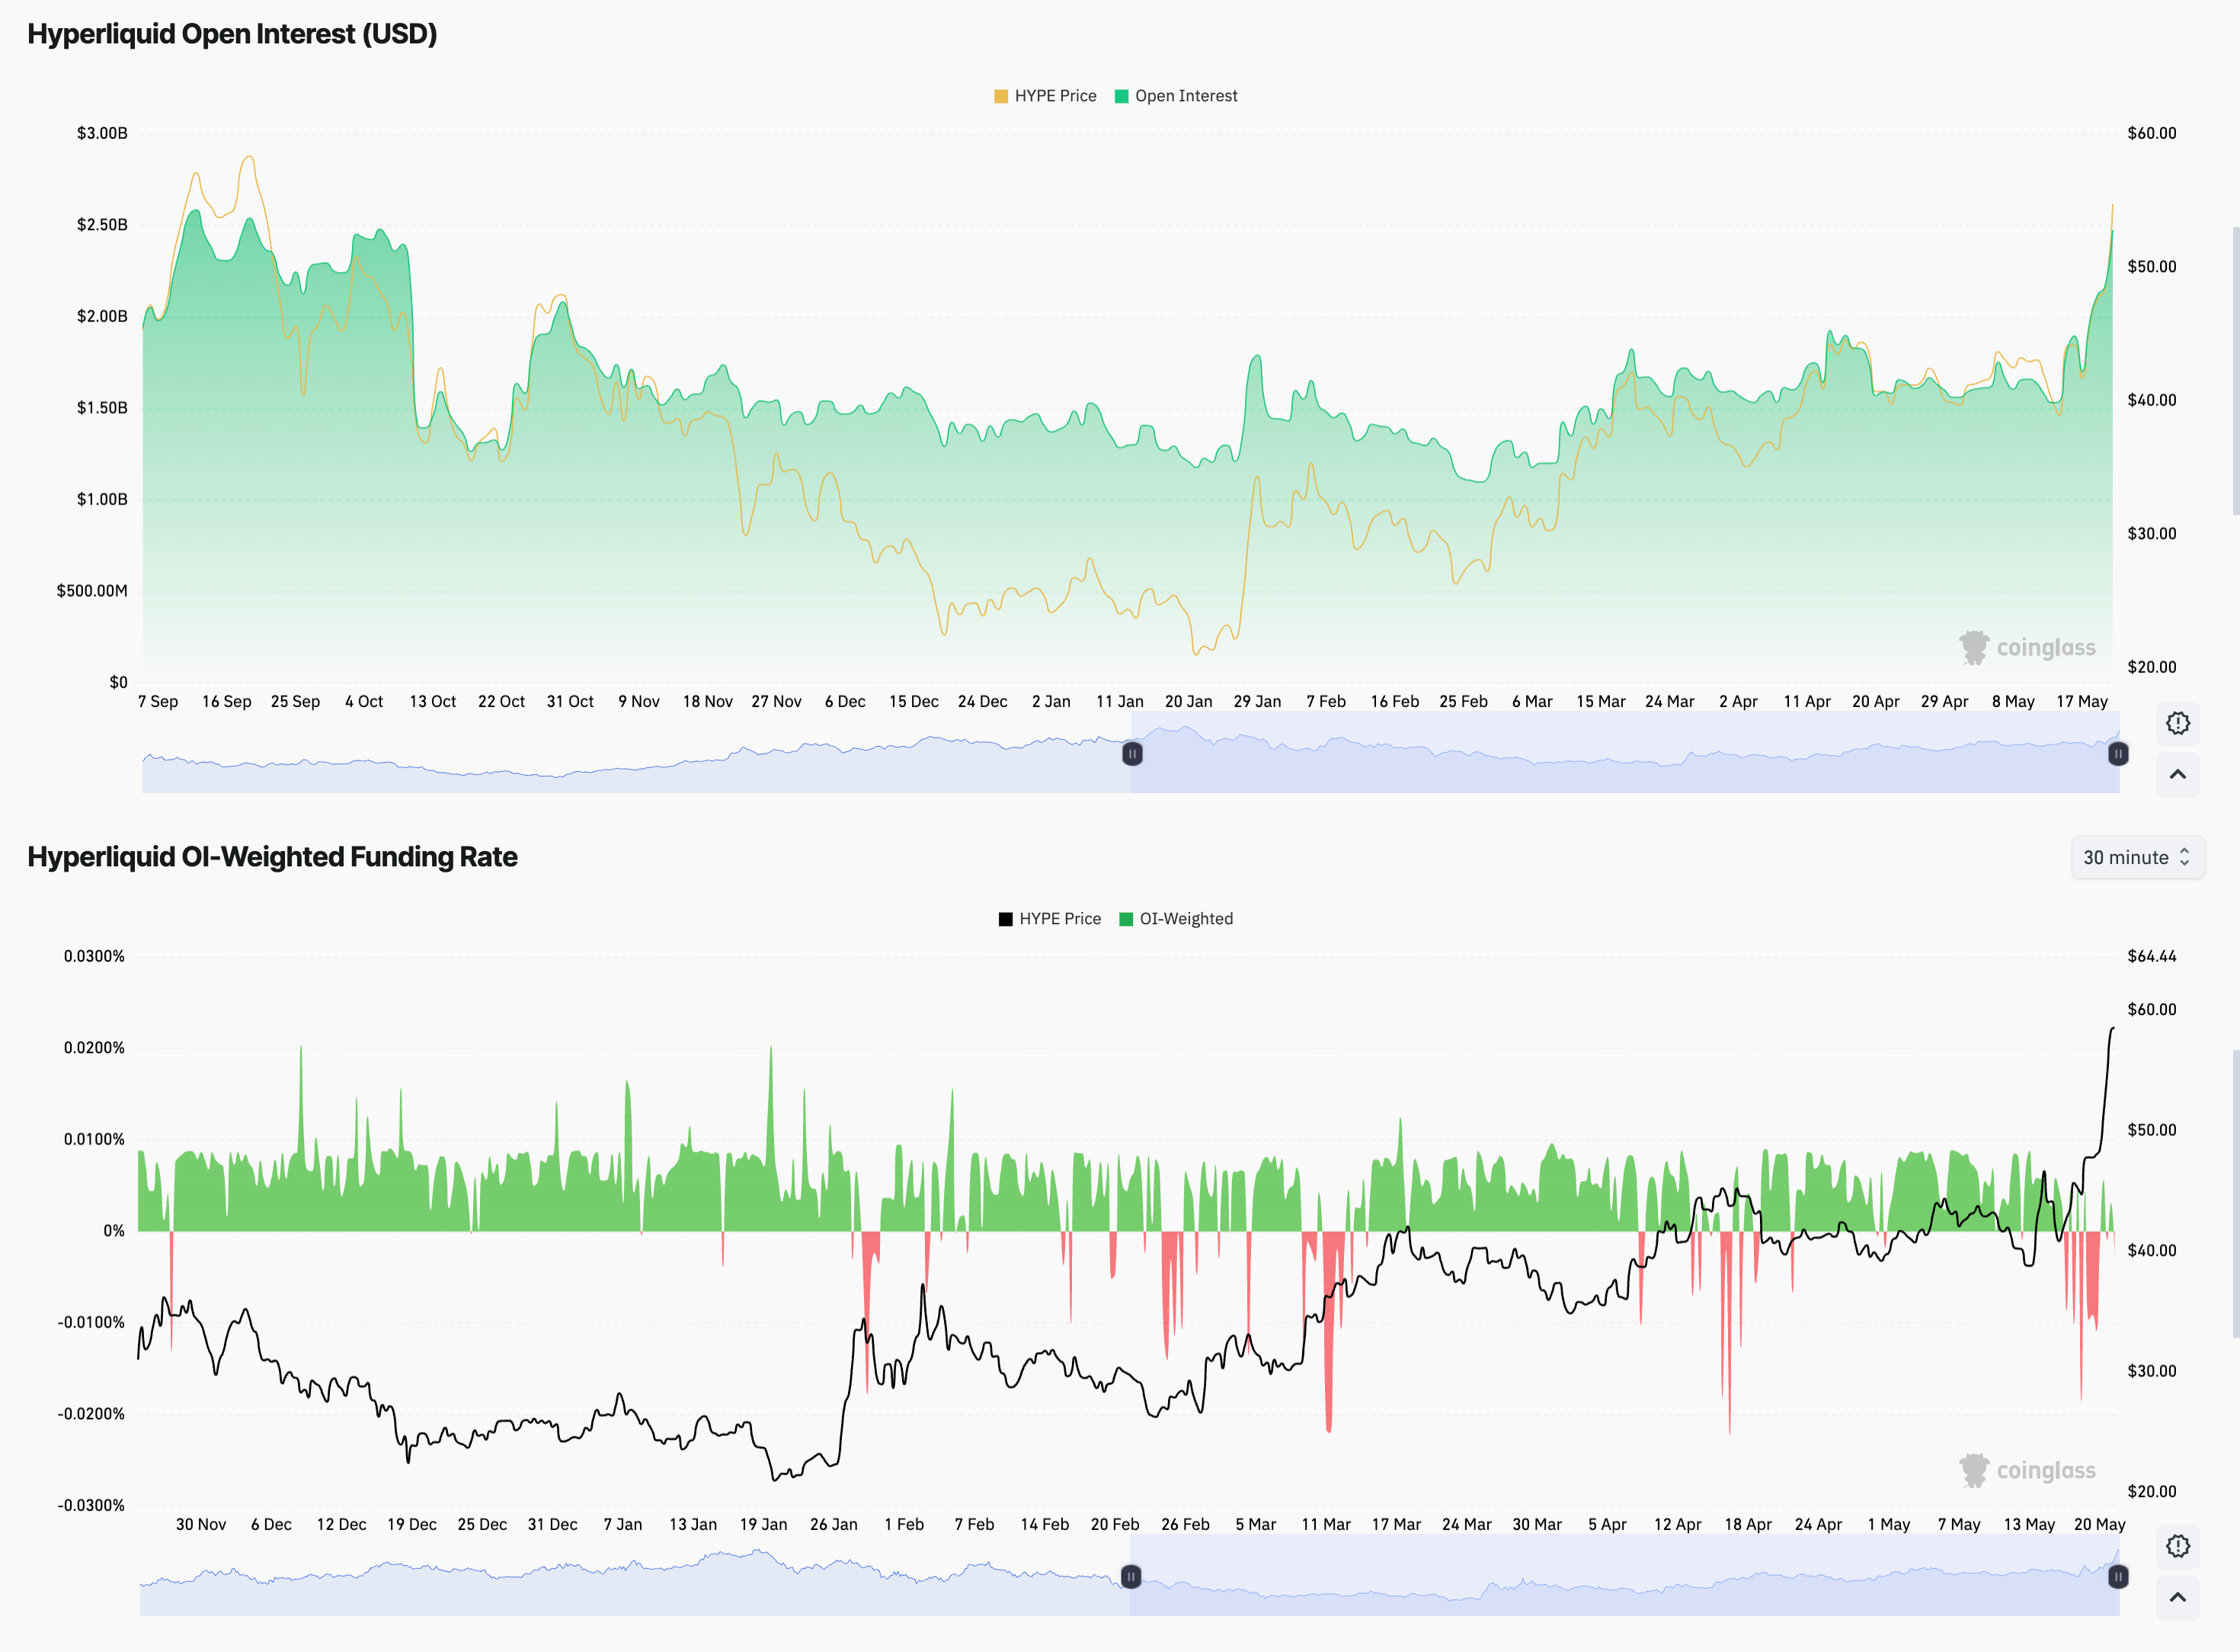The image size is (2240, 1652).
Task: Toggle Open Interest legend series
Action: 1176,96
